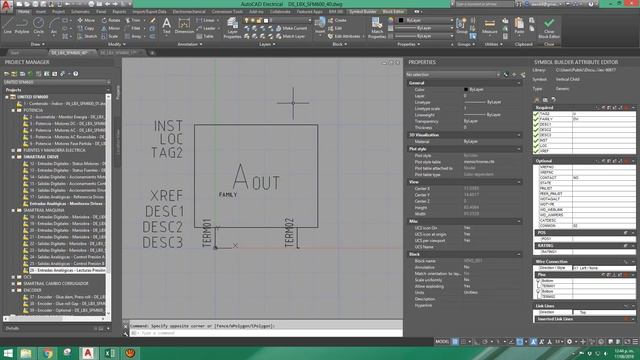Toggle the DESC2 required attribute check
The height and width of the screenshot is (360, 640).
pyautogui.click(x=536, y=129)
